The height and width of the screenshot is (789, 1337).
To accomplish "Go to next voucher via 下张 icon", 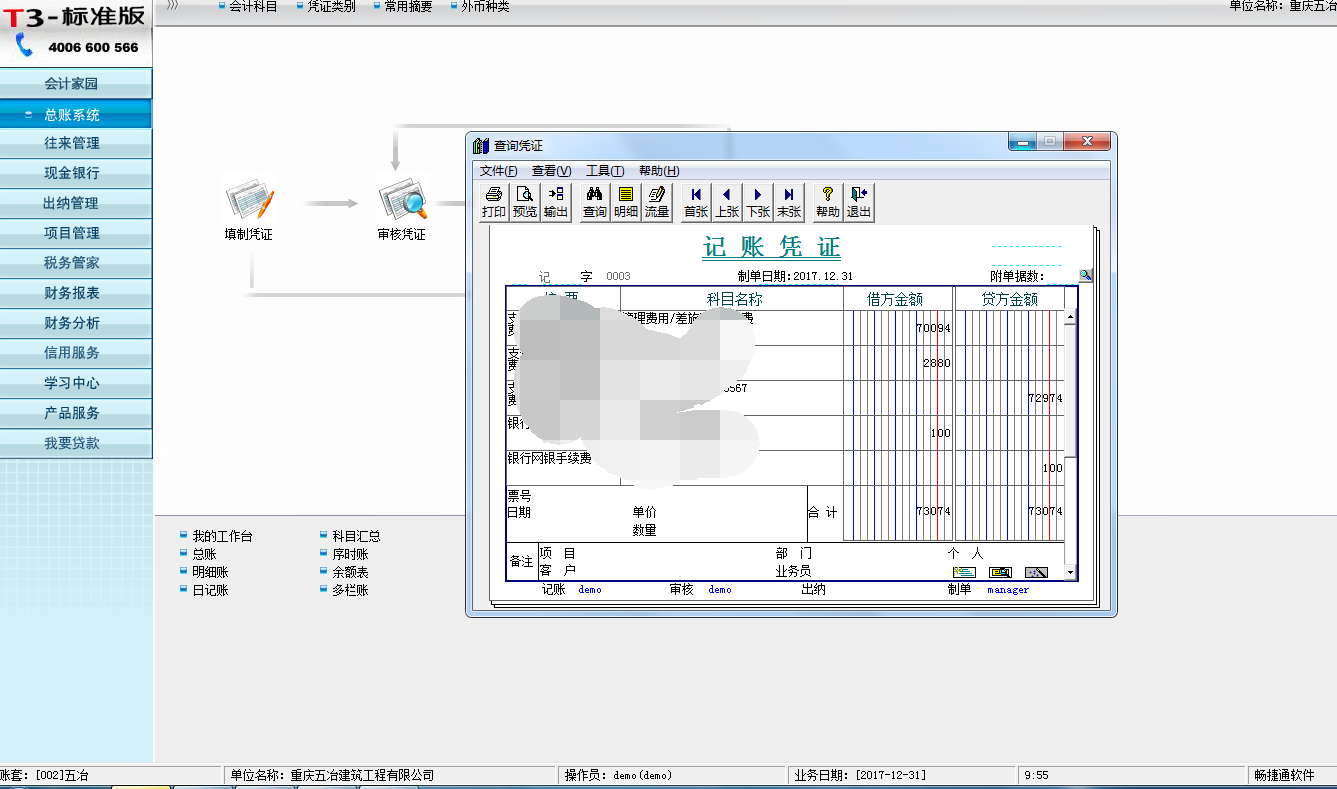I will click(757, 201).
